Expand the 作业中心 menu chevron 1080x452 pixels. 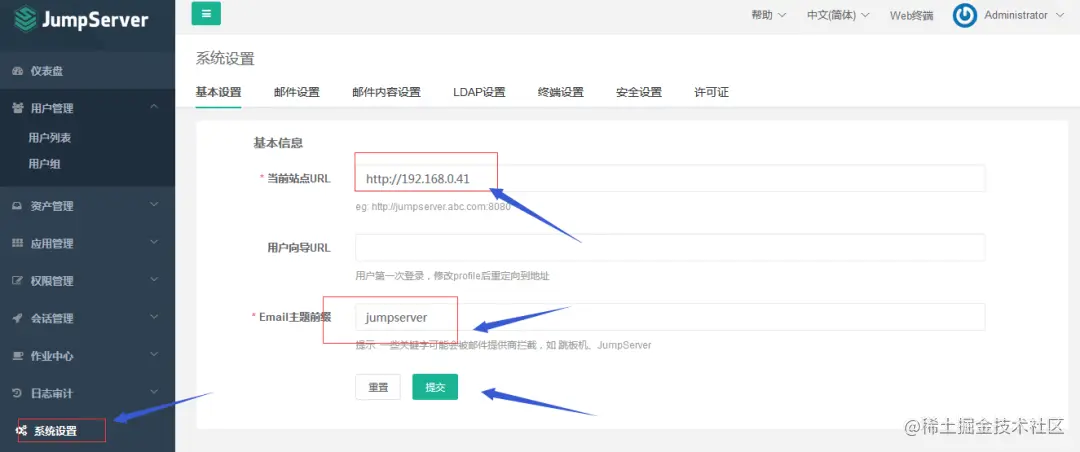[154, 355]
